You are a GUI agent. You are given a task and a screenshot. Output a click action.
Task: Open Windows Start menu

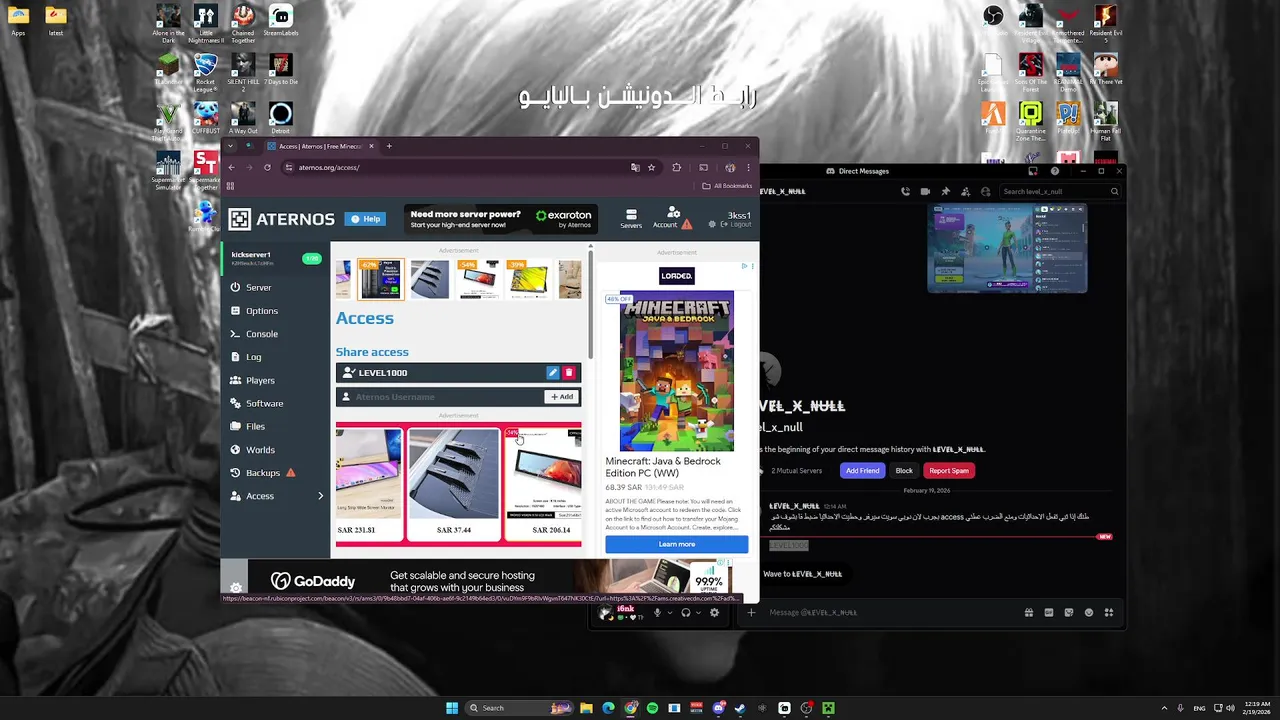pyautogui.click(x=452, y=708)
